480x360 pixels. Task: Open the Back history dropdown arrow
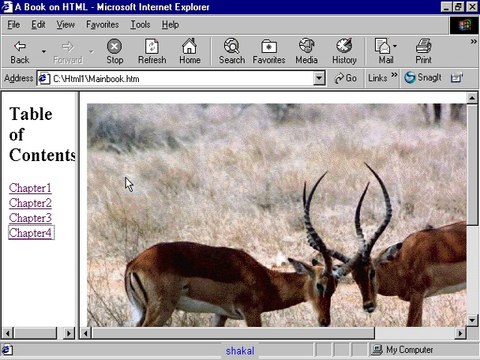44,52
